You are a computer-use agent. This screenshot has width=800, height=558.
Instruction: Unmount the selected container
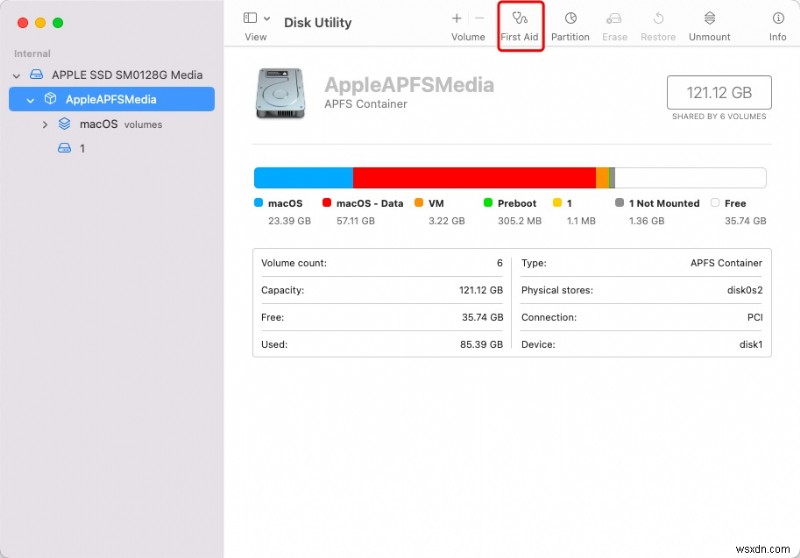point(709,18)
